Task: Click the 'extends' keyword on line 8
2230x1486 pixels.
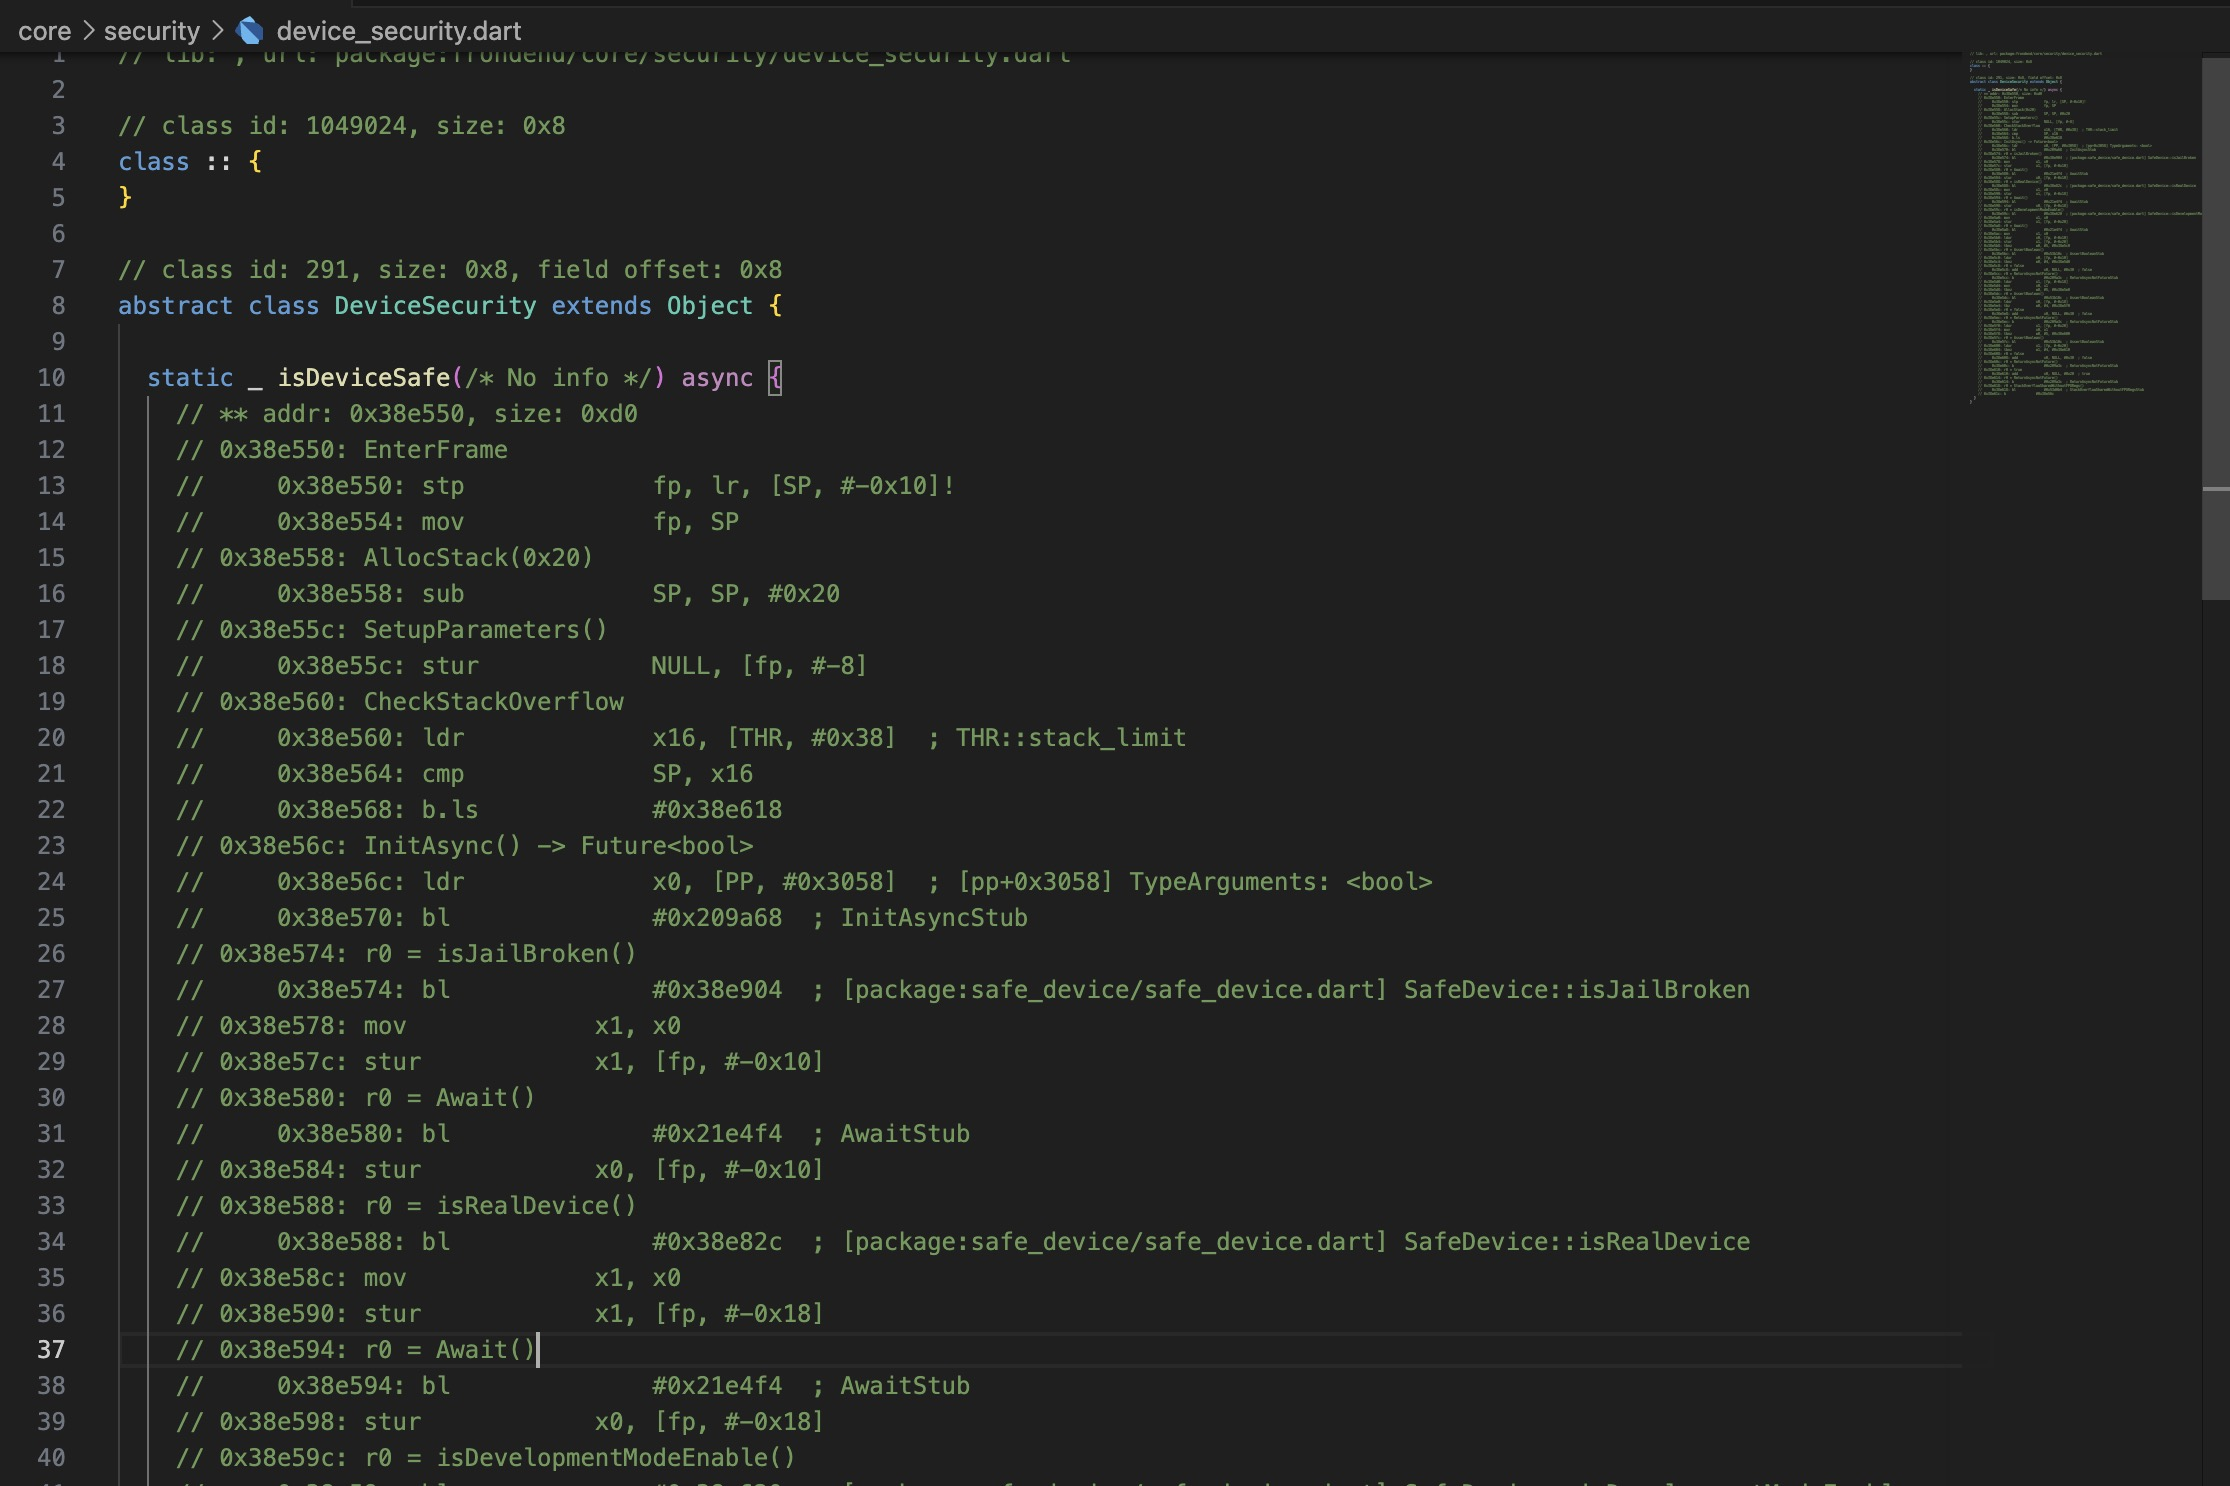Action: point(601,306)
